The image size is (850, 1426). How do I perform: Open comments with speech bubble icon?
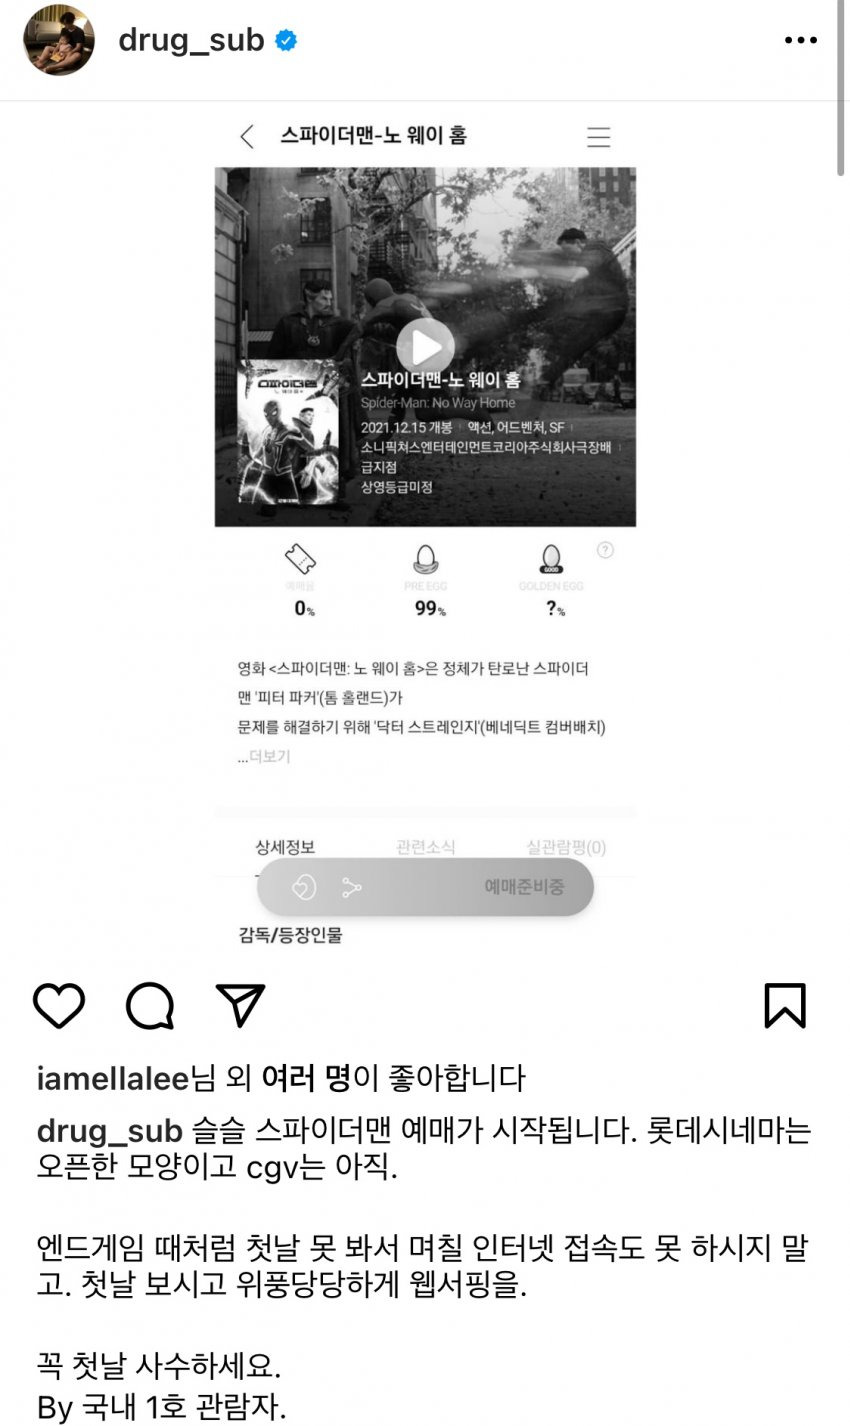150,1005
